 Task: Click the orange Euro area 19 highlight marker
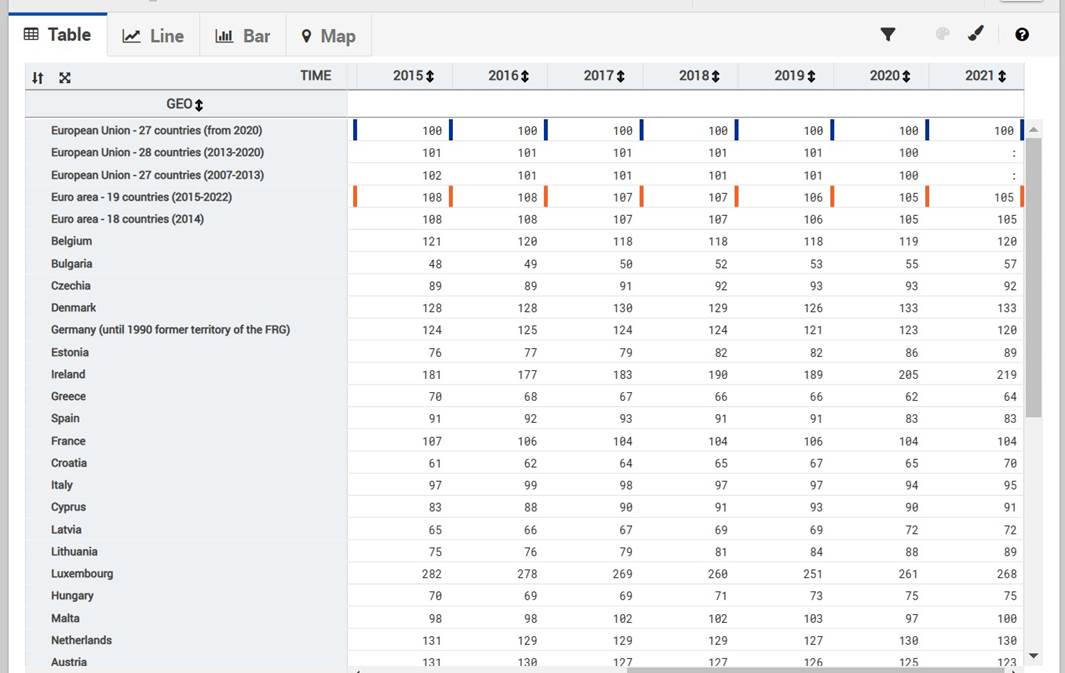pos(355,197)
